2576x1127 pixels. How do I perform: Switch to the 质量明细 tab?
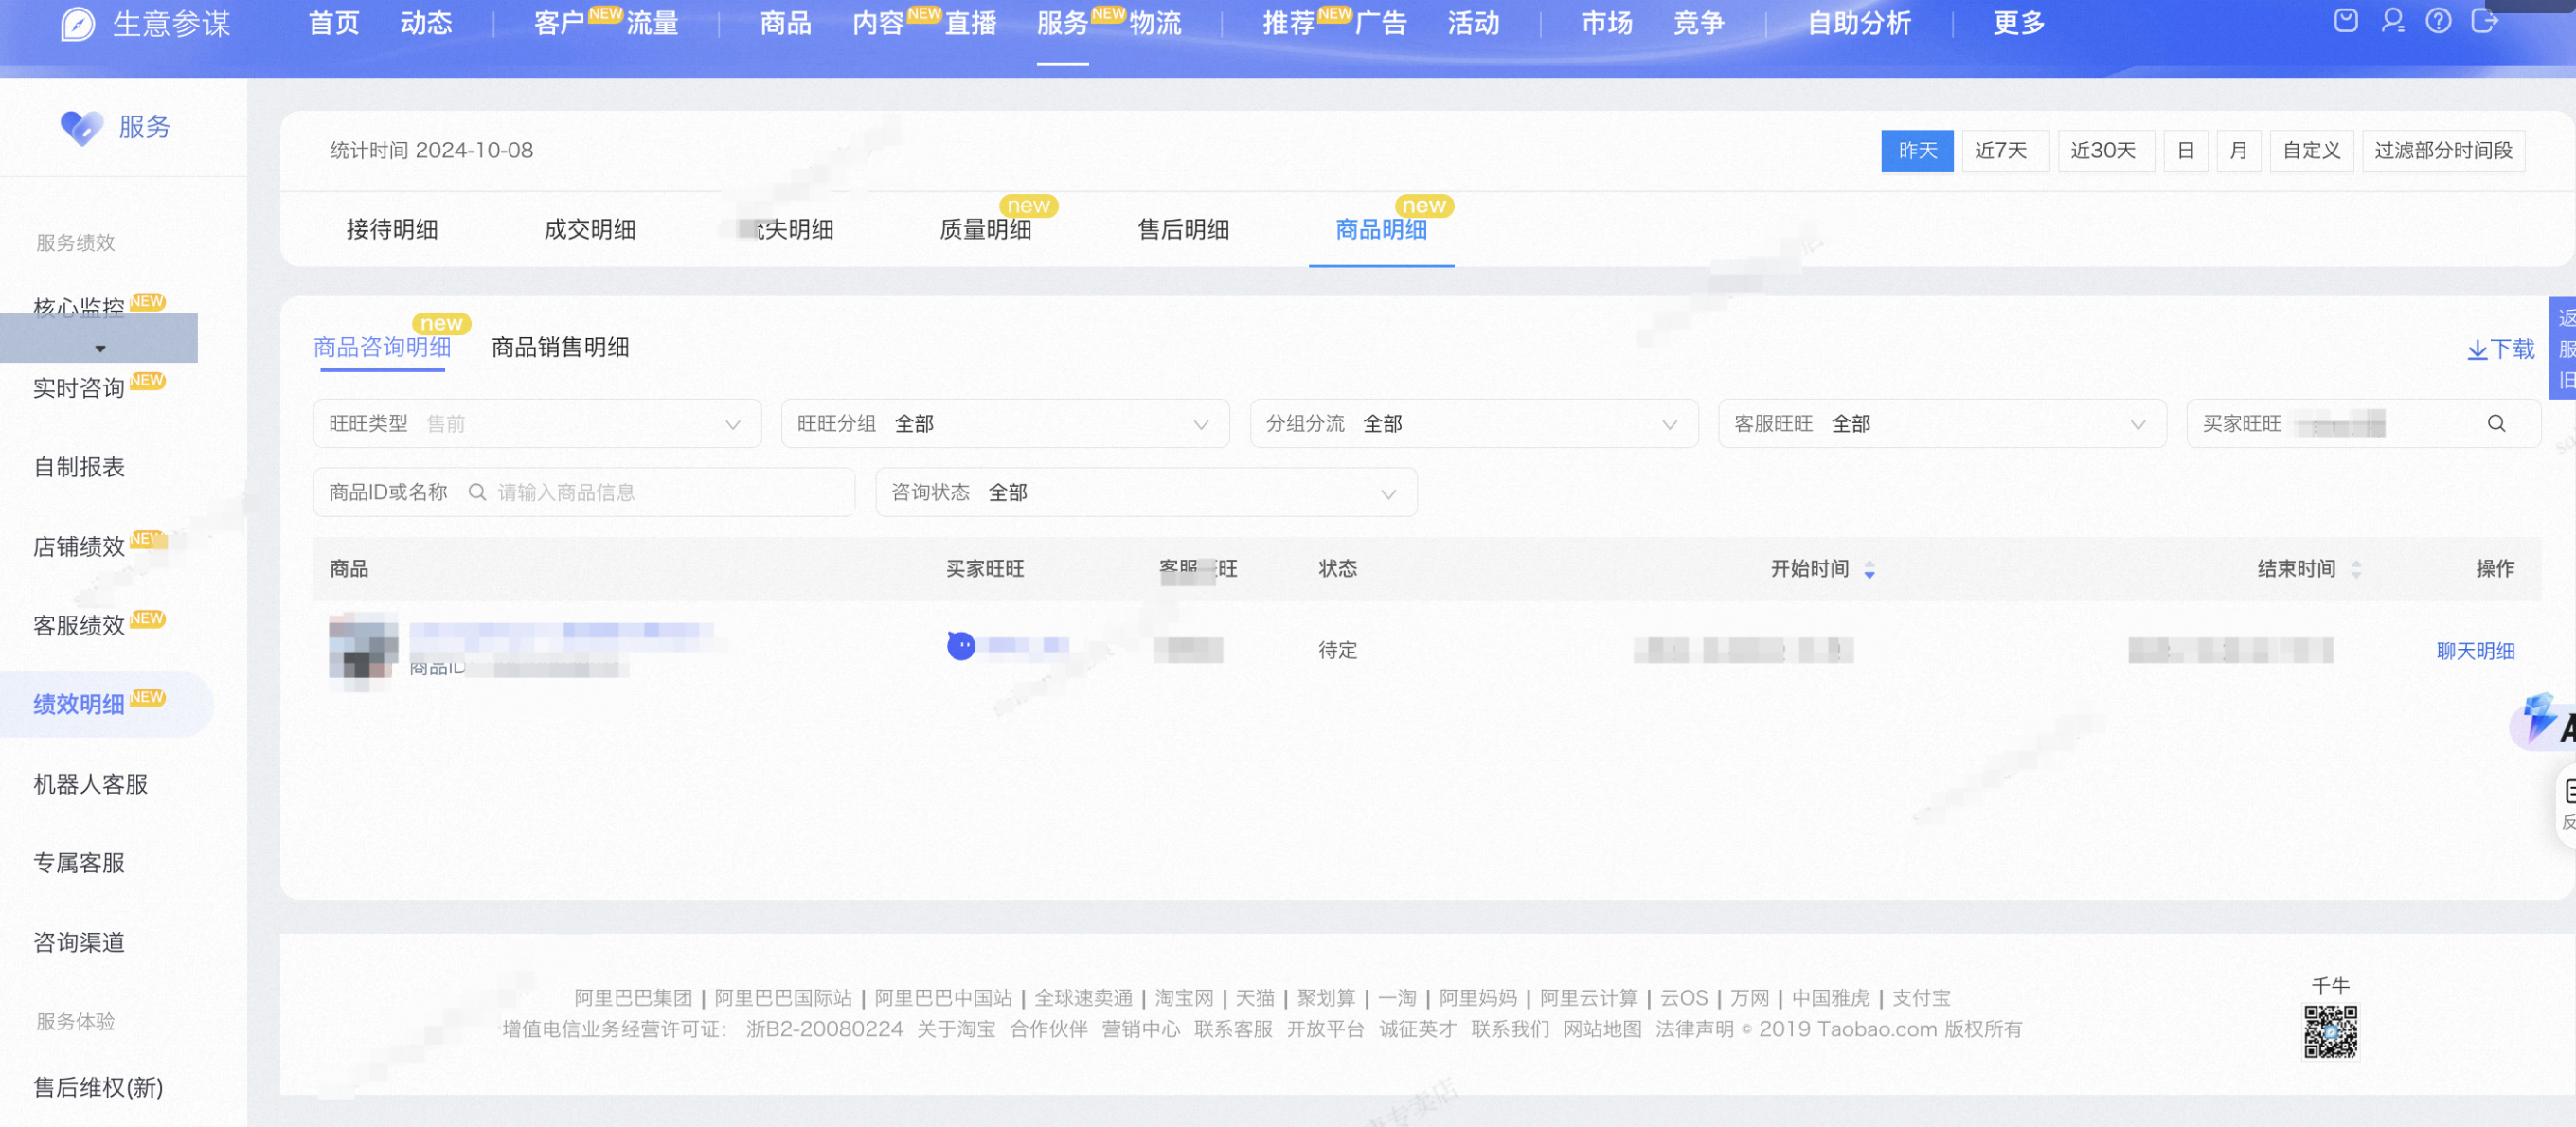pos(985,229)
